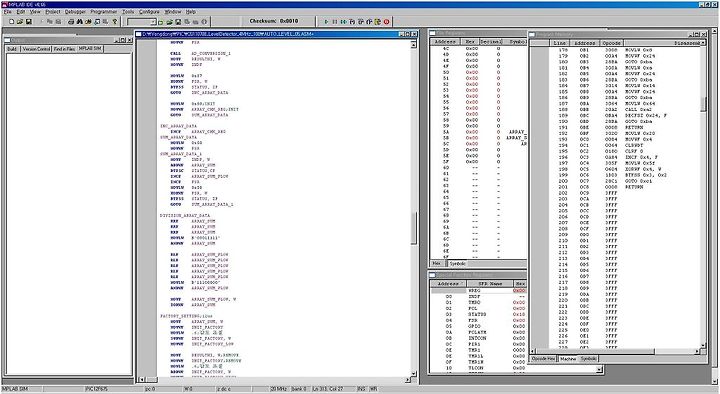Image resolution: width=720 pixels, height=394 pixels.
Task: Click the New Project toolbar icon
Action: pos(161,22)
